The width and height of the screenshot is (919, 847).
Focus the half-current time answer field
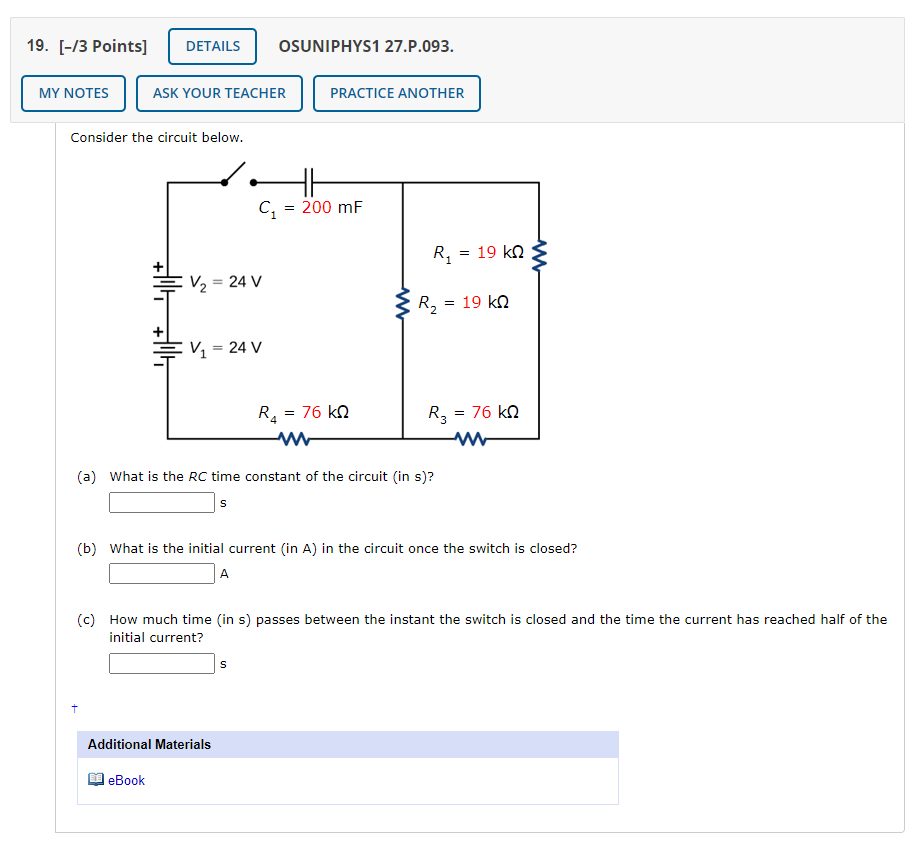[162, 664]
